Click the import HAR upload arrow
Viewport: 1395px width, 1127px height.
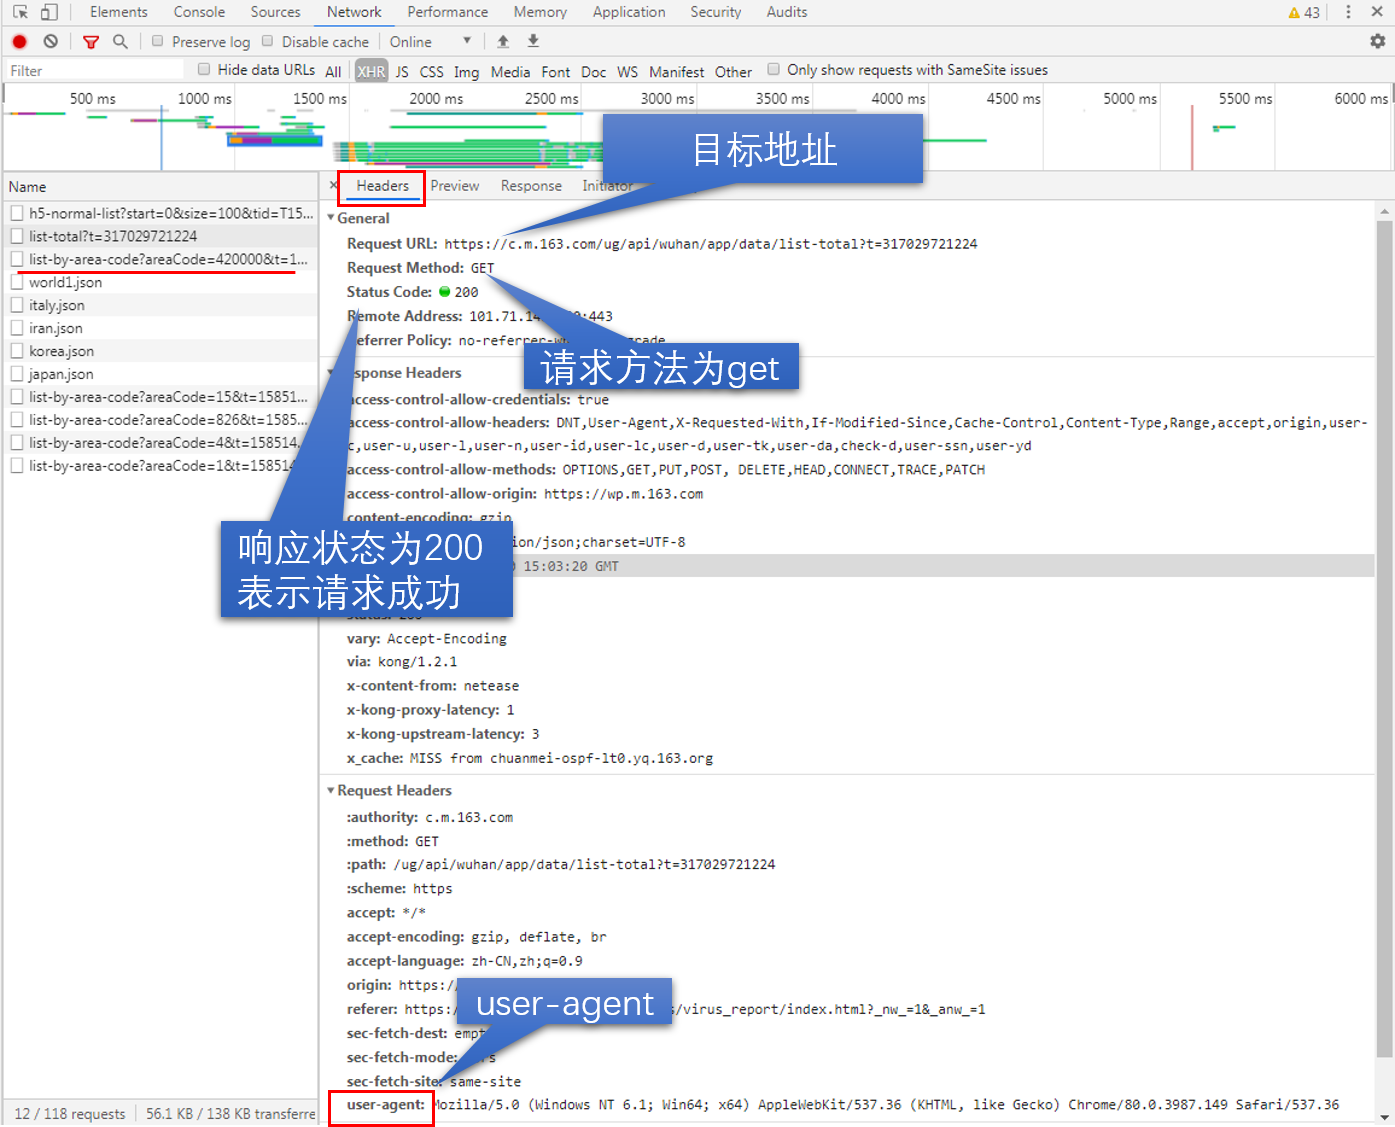point(503,41)
